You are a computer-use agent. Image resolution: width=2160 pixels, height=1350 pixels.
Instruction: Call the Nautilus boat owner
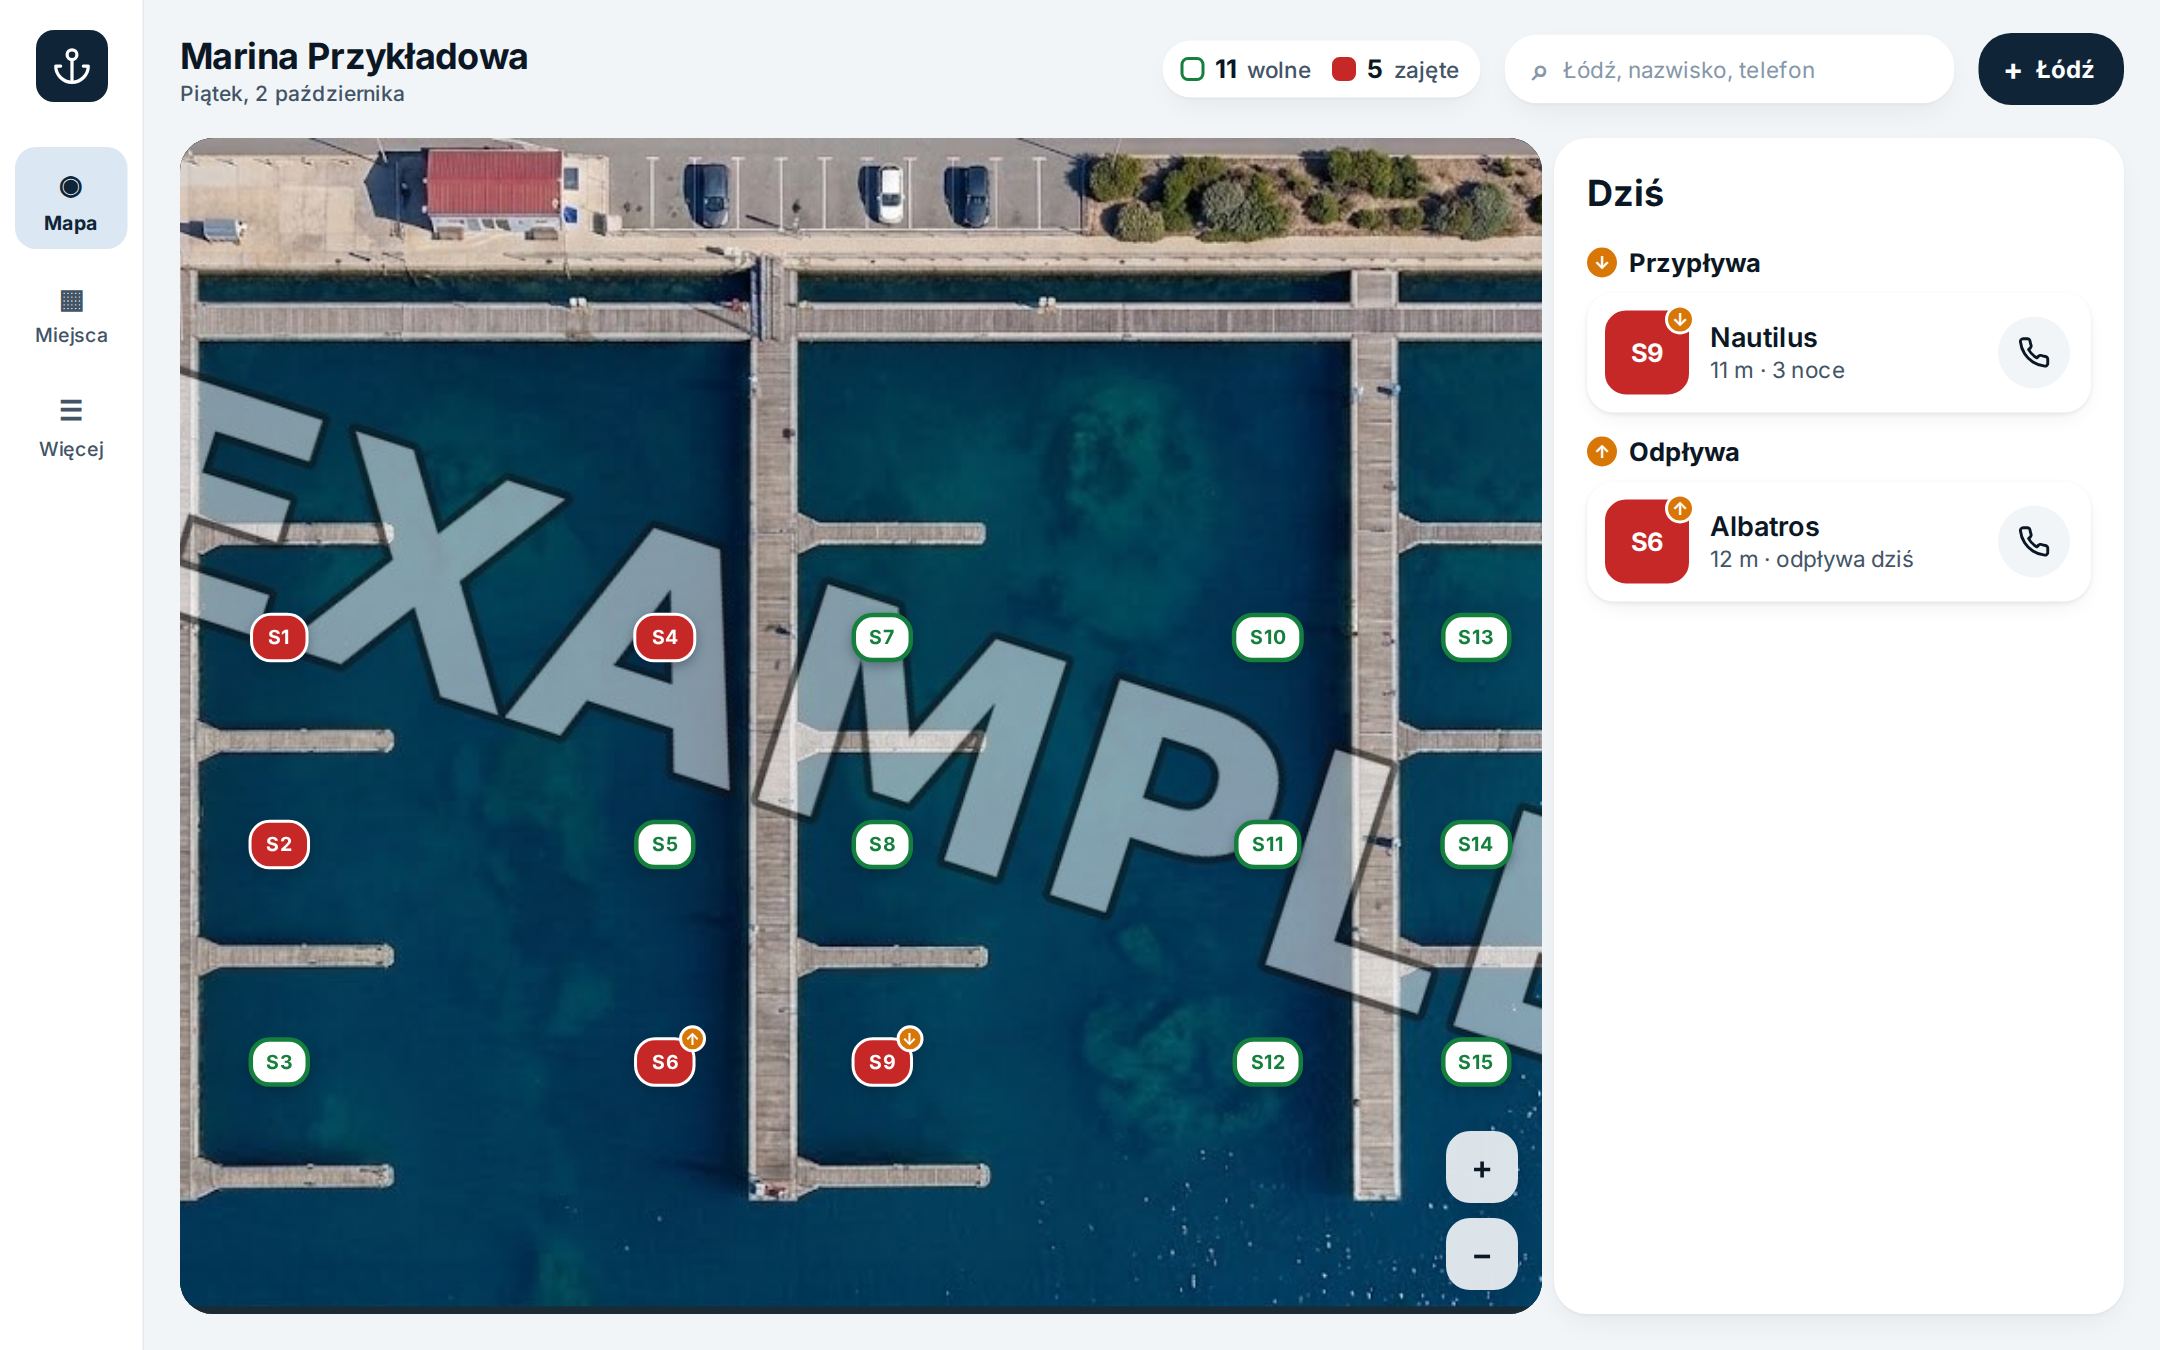pos(2033,353)
